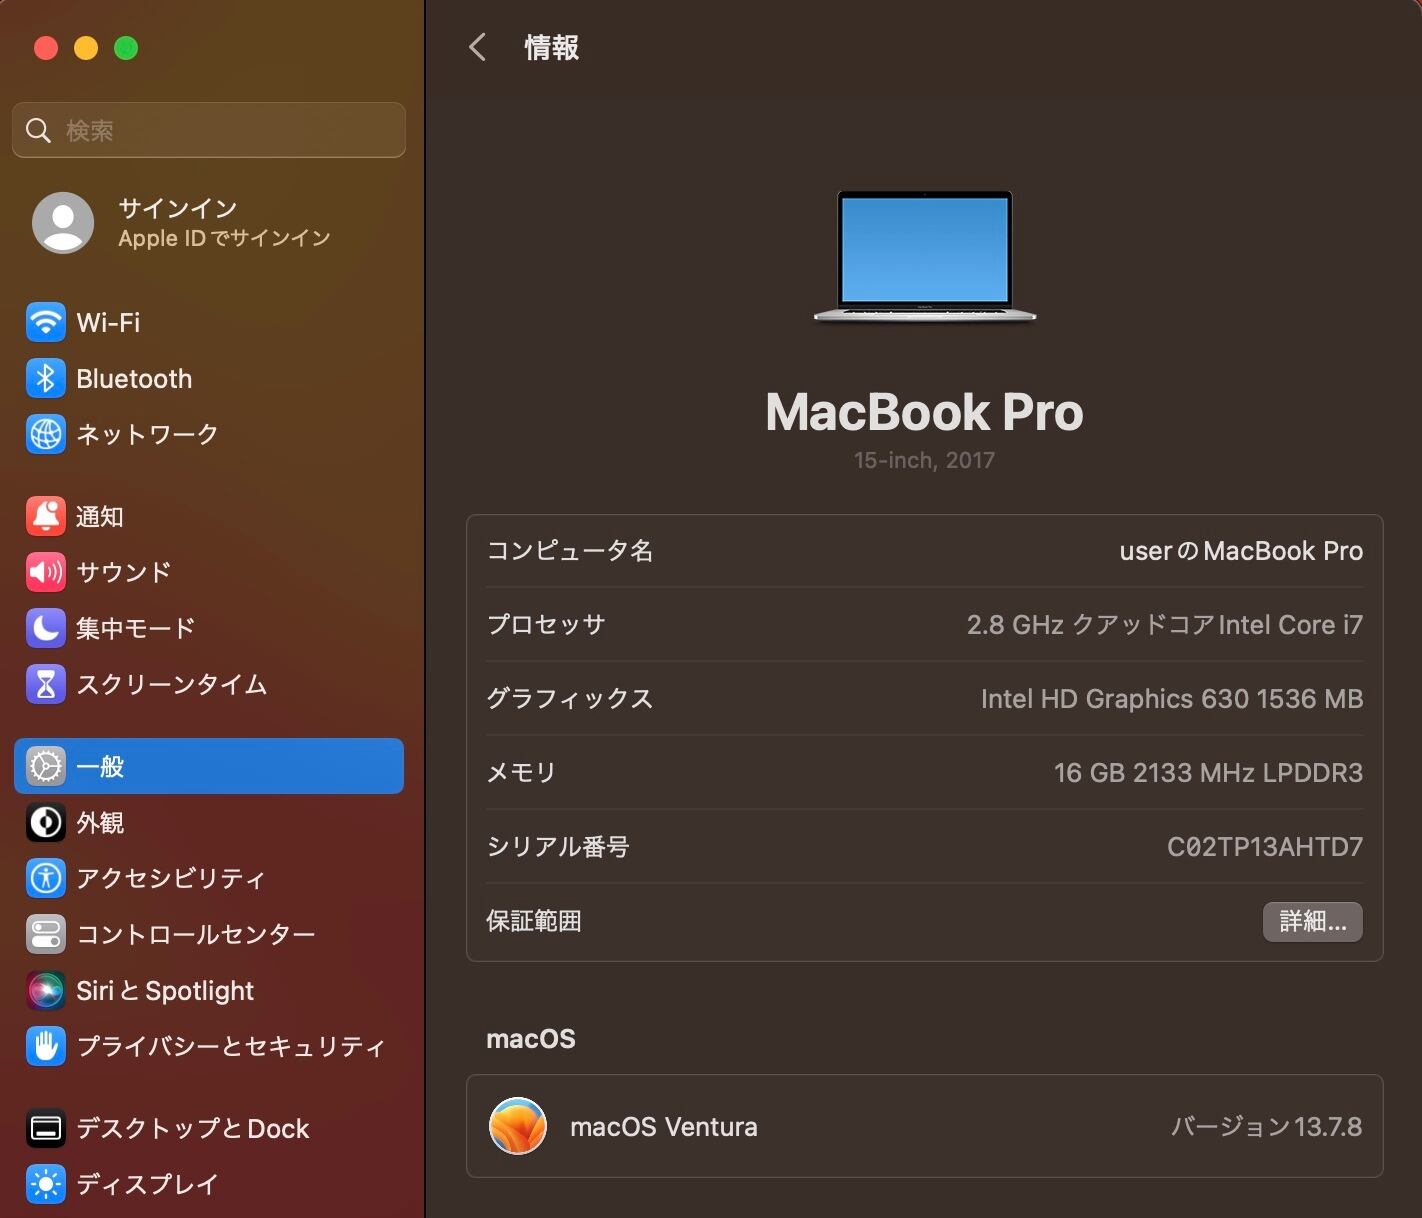The width and height of the screenshot is (1422, 1218).
Task: Click the ディスプレイ sun icon
Action: (x=45, y=1184)
